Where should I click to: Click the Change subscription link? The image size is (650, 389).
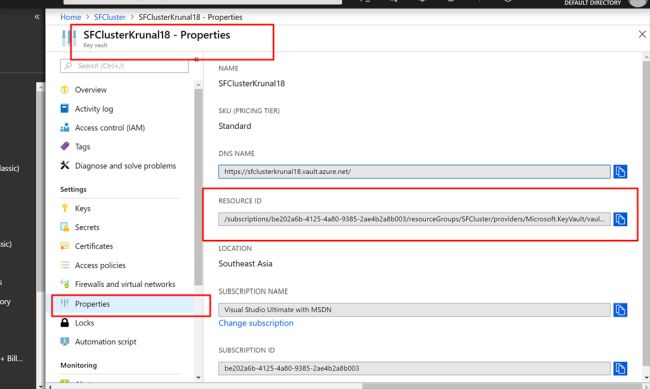256,323
